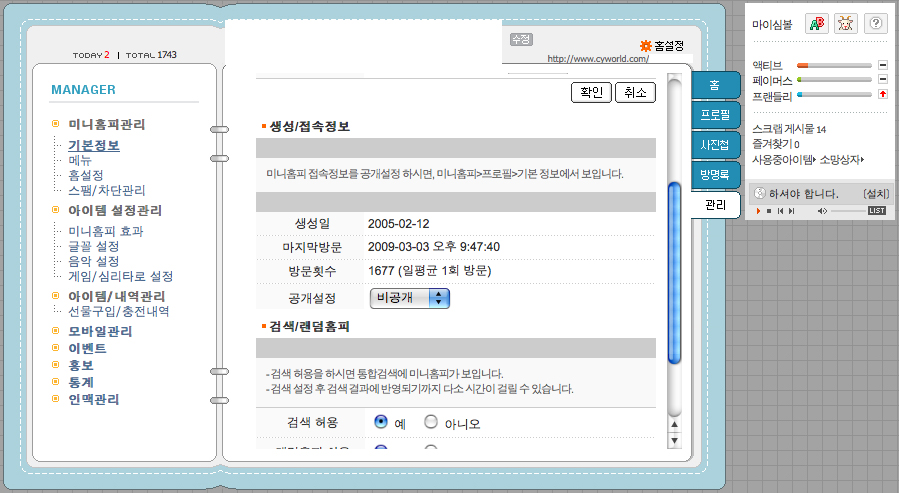The image size is (899, 493).
Task: Open 사용중아이템 link
Action: coord(784,159)
